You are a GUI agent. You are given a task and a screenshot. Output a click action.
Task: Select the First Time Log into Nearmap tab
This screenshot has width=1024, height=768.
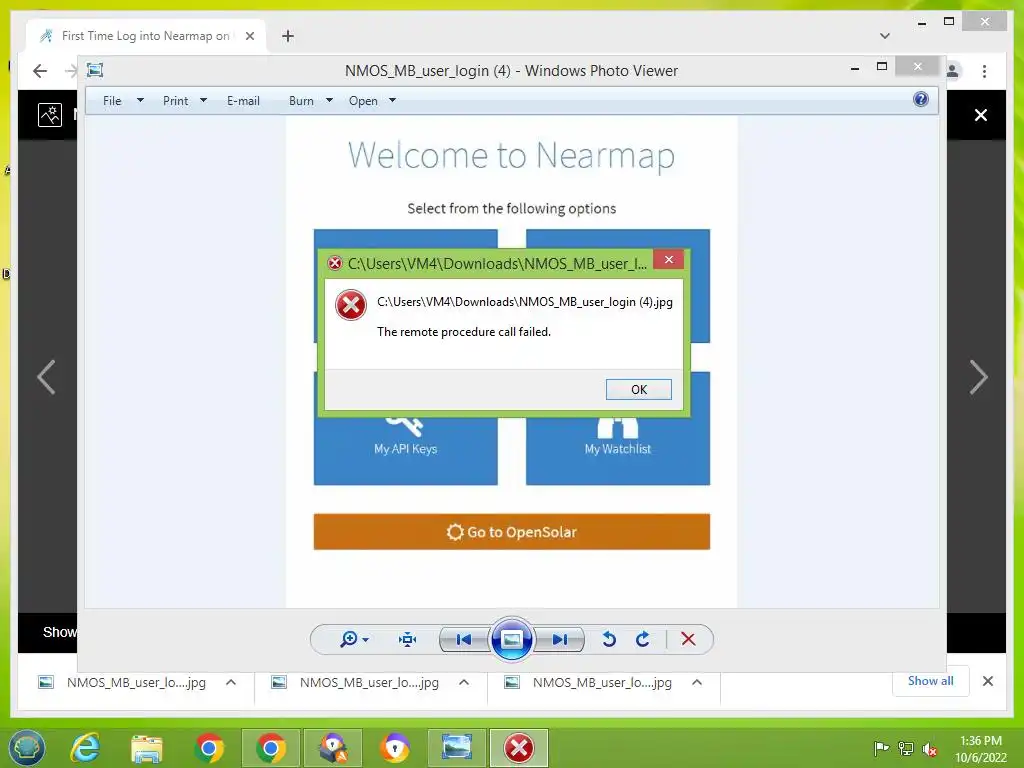146,36
